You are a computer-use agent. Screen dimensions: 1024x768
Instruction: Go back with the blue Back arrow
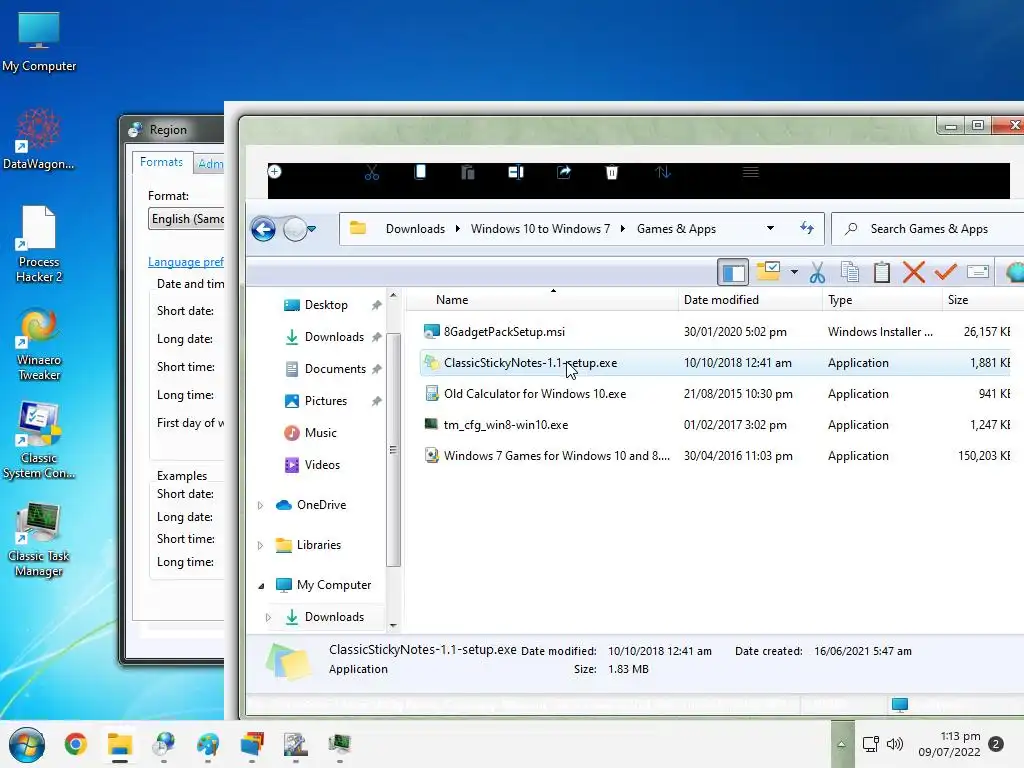pos(263,229)
